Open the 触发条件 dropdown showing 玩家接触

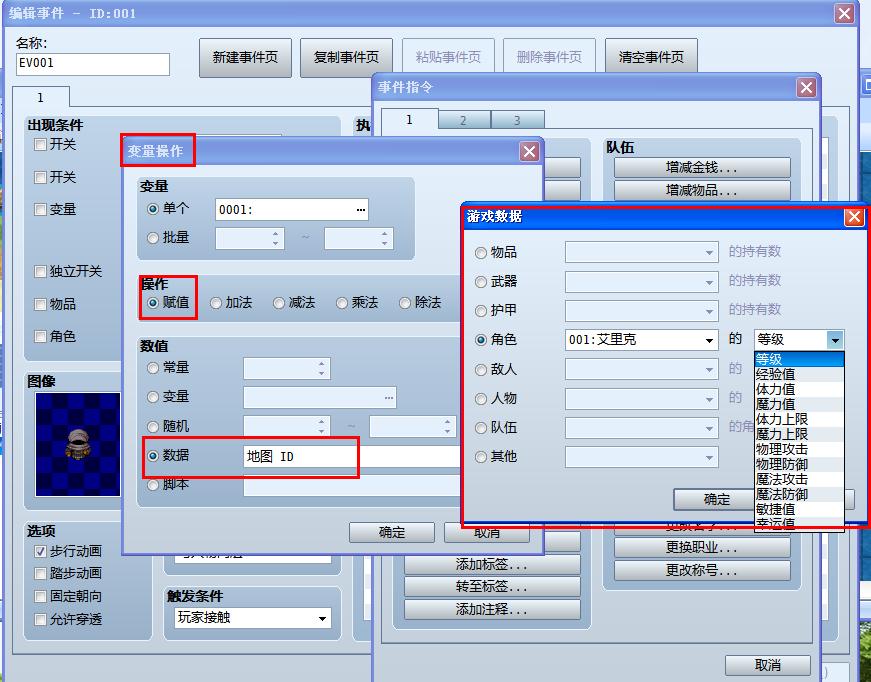click(x=253, y=618)
